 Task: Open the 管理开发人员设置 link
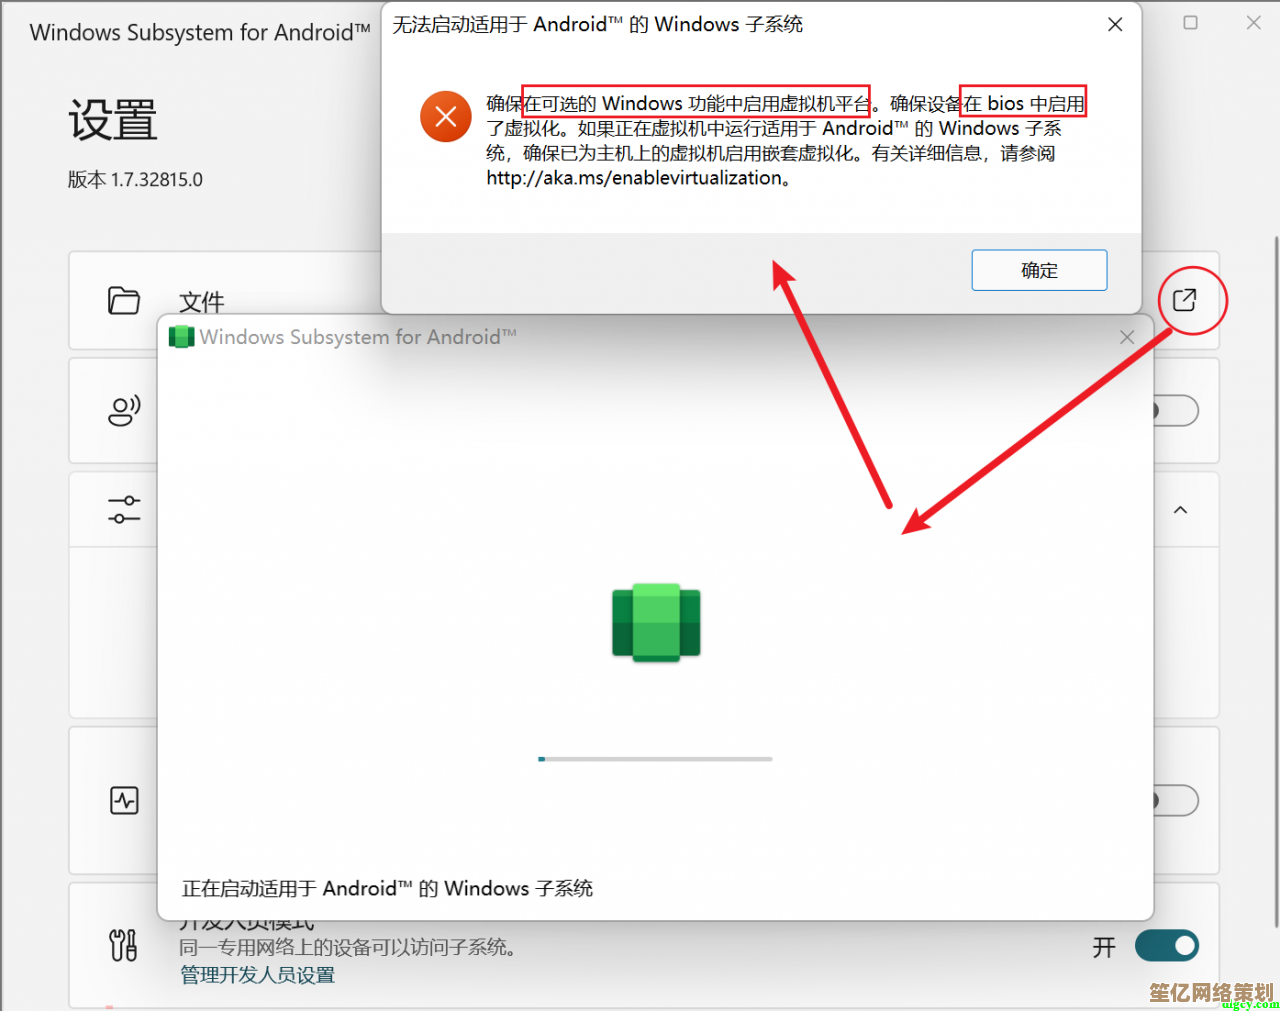coord(257,975)
